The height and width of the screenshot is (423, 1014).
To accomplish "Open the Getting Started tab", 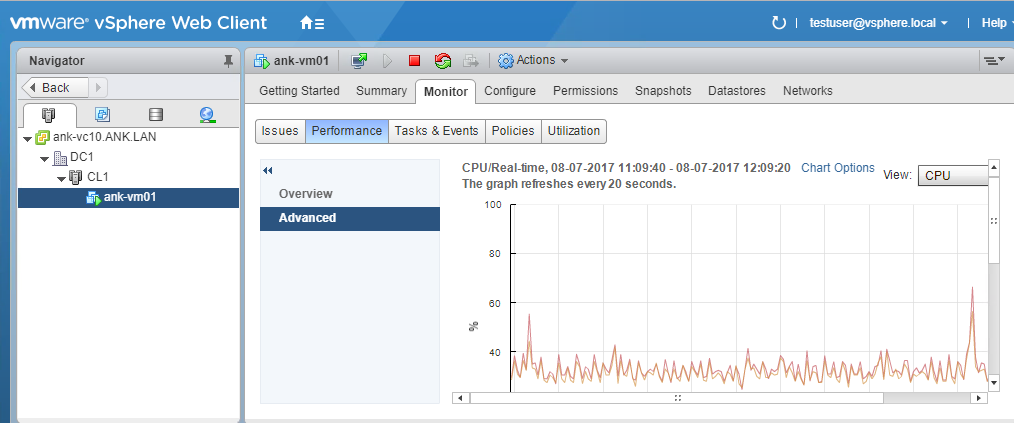I will [299, 91].
